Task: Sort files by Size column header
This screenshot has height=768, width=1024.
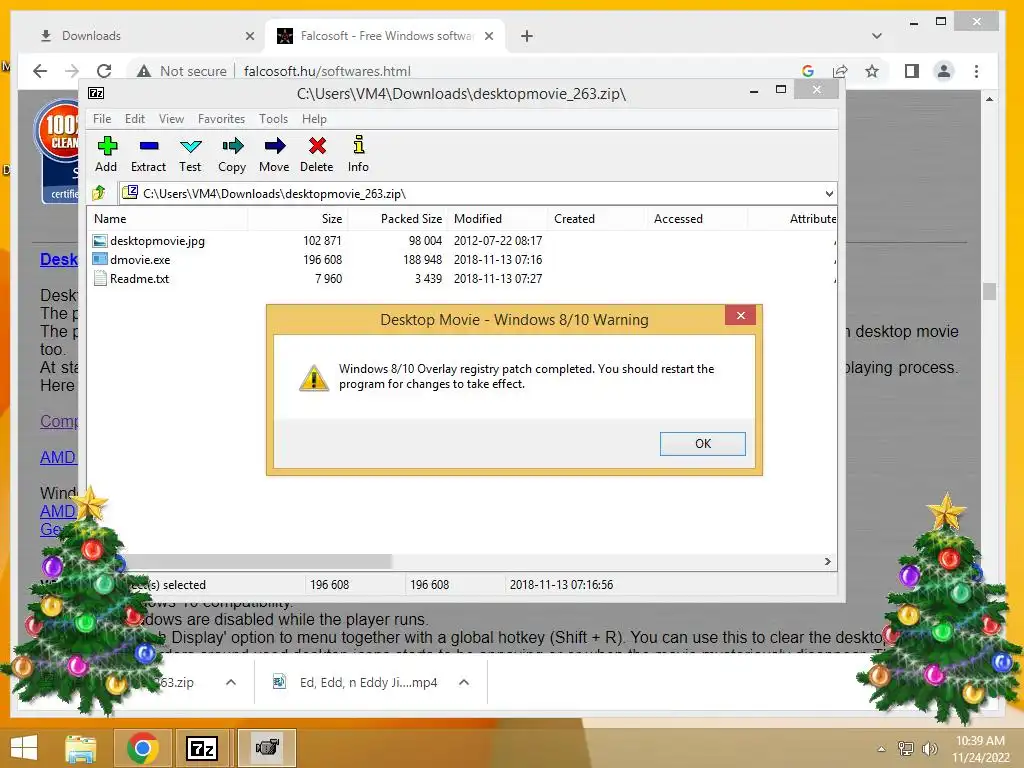Action: (297, 219)
